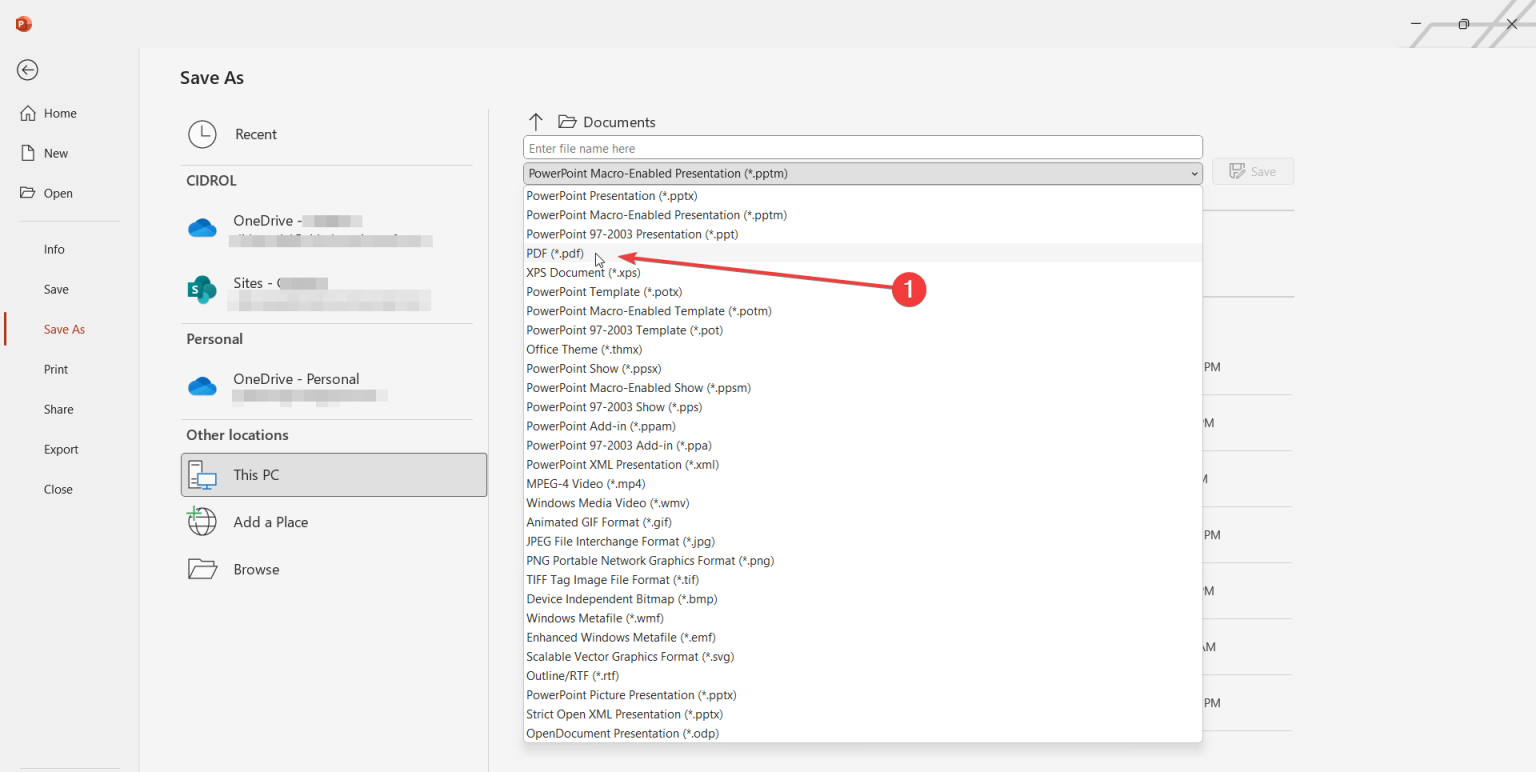Select Save in the left sidebar

pyautogui.click(x=56, y=289)
